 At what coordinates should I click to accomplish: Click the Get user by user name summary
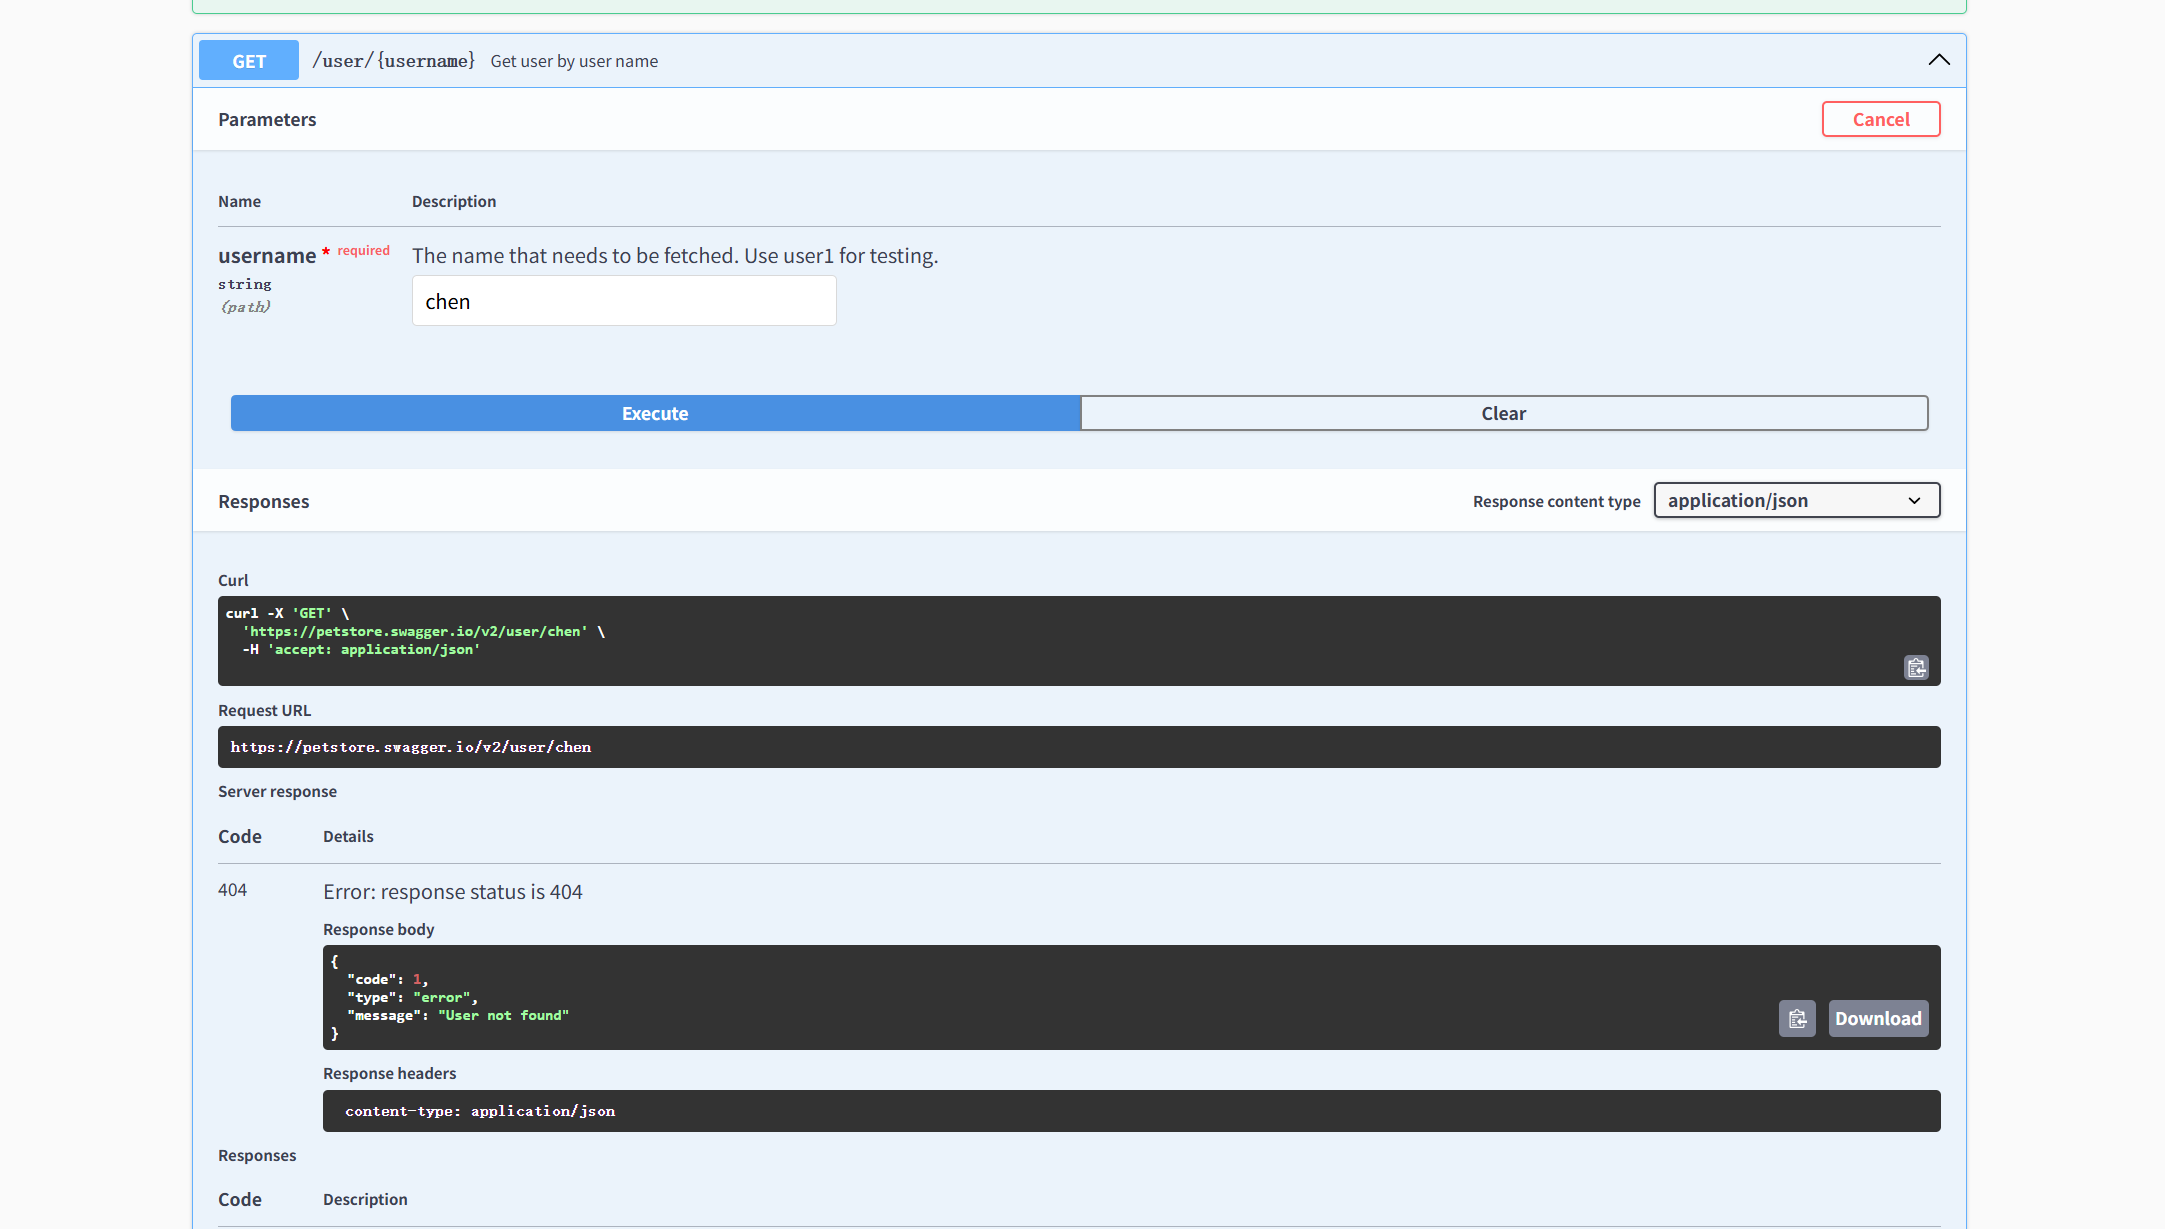(x=574, y=61)
